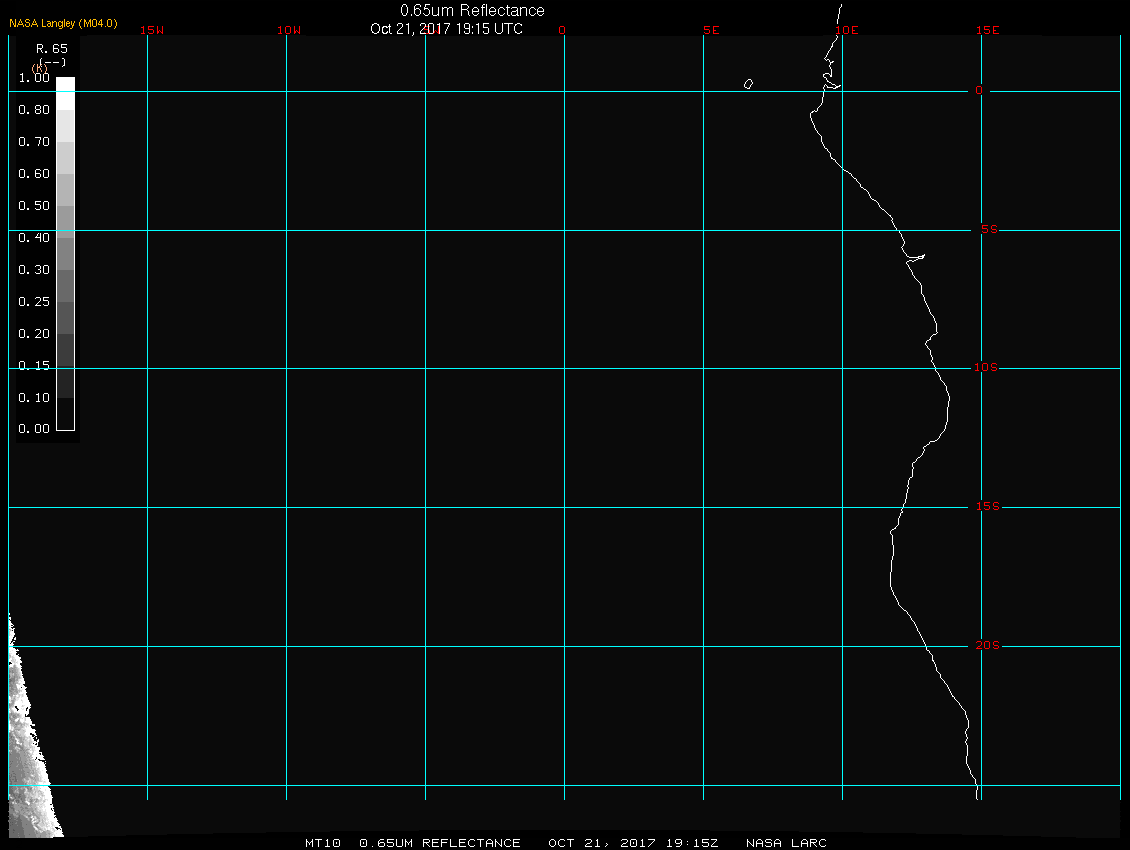Image resolution: width=1130 pixels, height=850 pixels.
Task: Click the 'R.65' colorbar heading
Action: (x=52, y=48)
